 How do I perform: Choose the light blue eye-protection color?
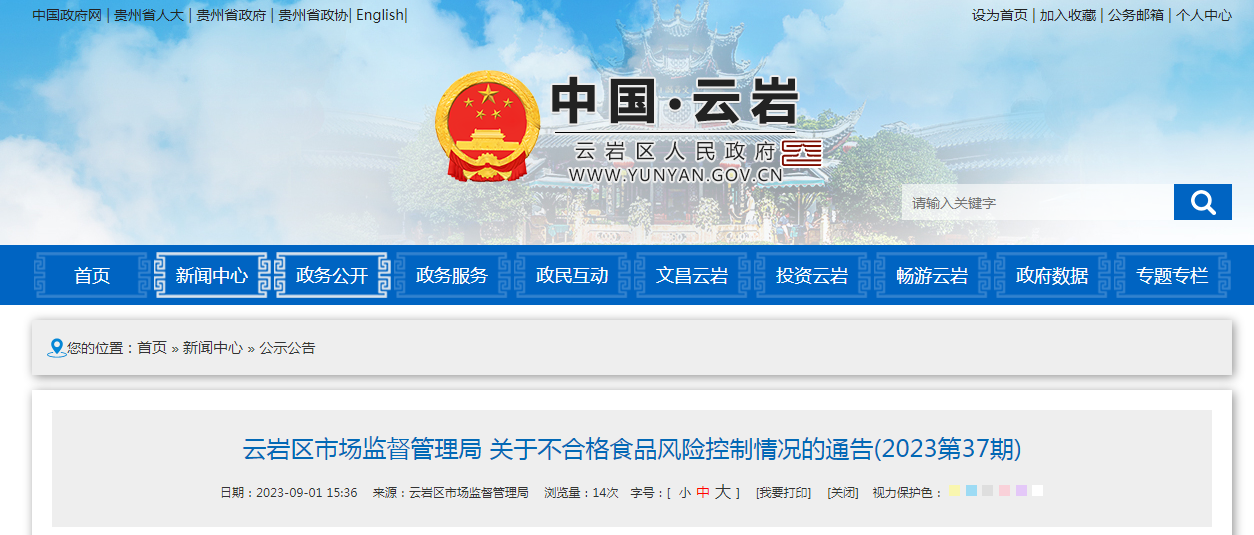click(972, 491)
